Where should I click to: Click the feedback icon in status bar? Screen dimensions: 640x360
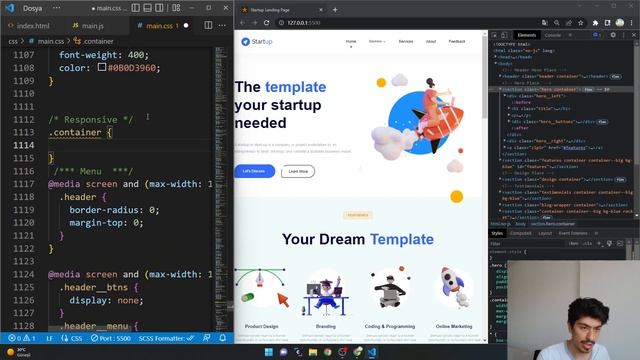207,338
